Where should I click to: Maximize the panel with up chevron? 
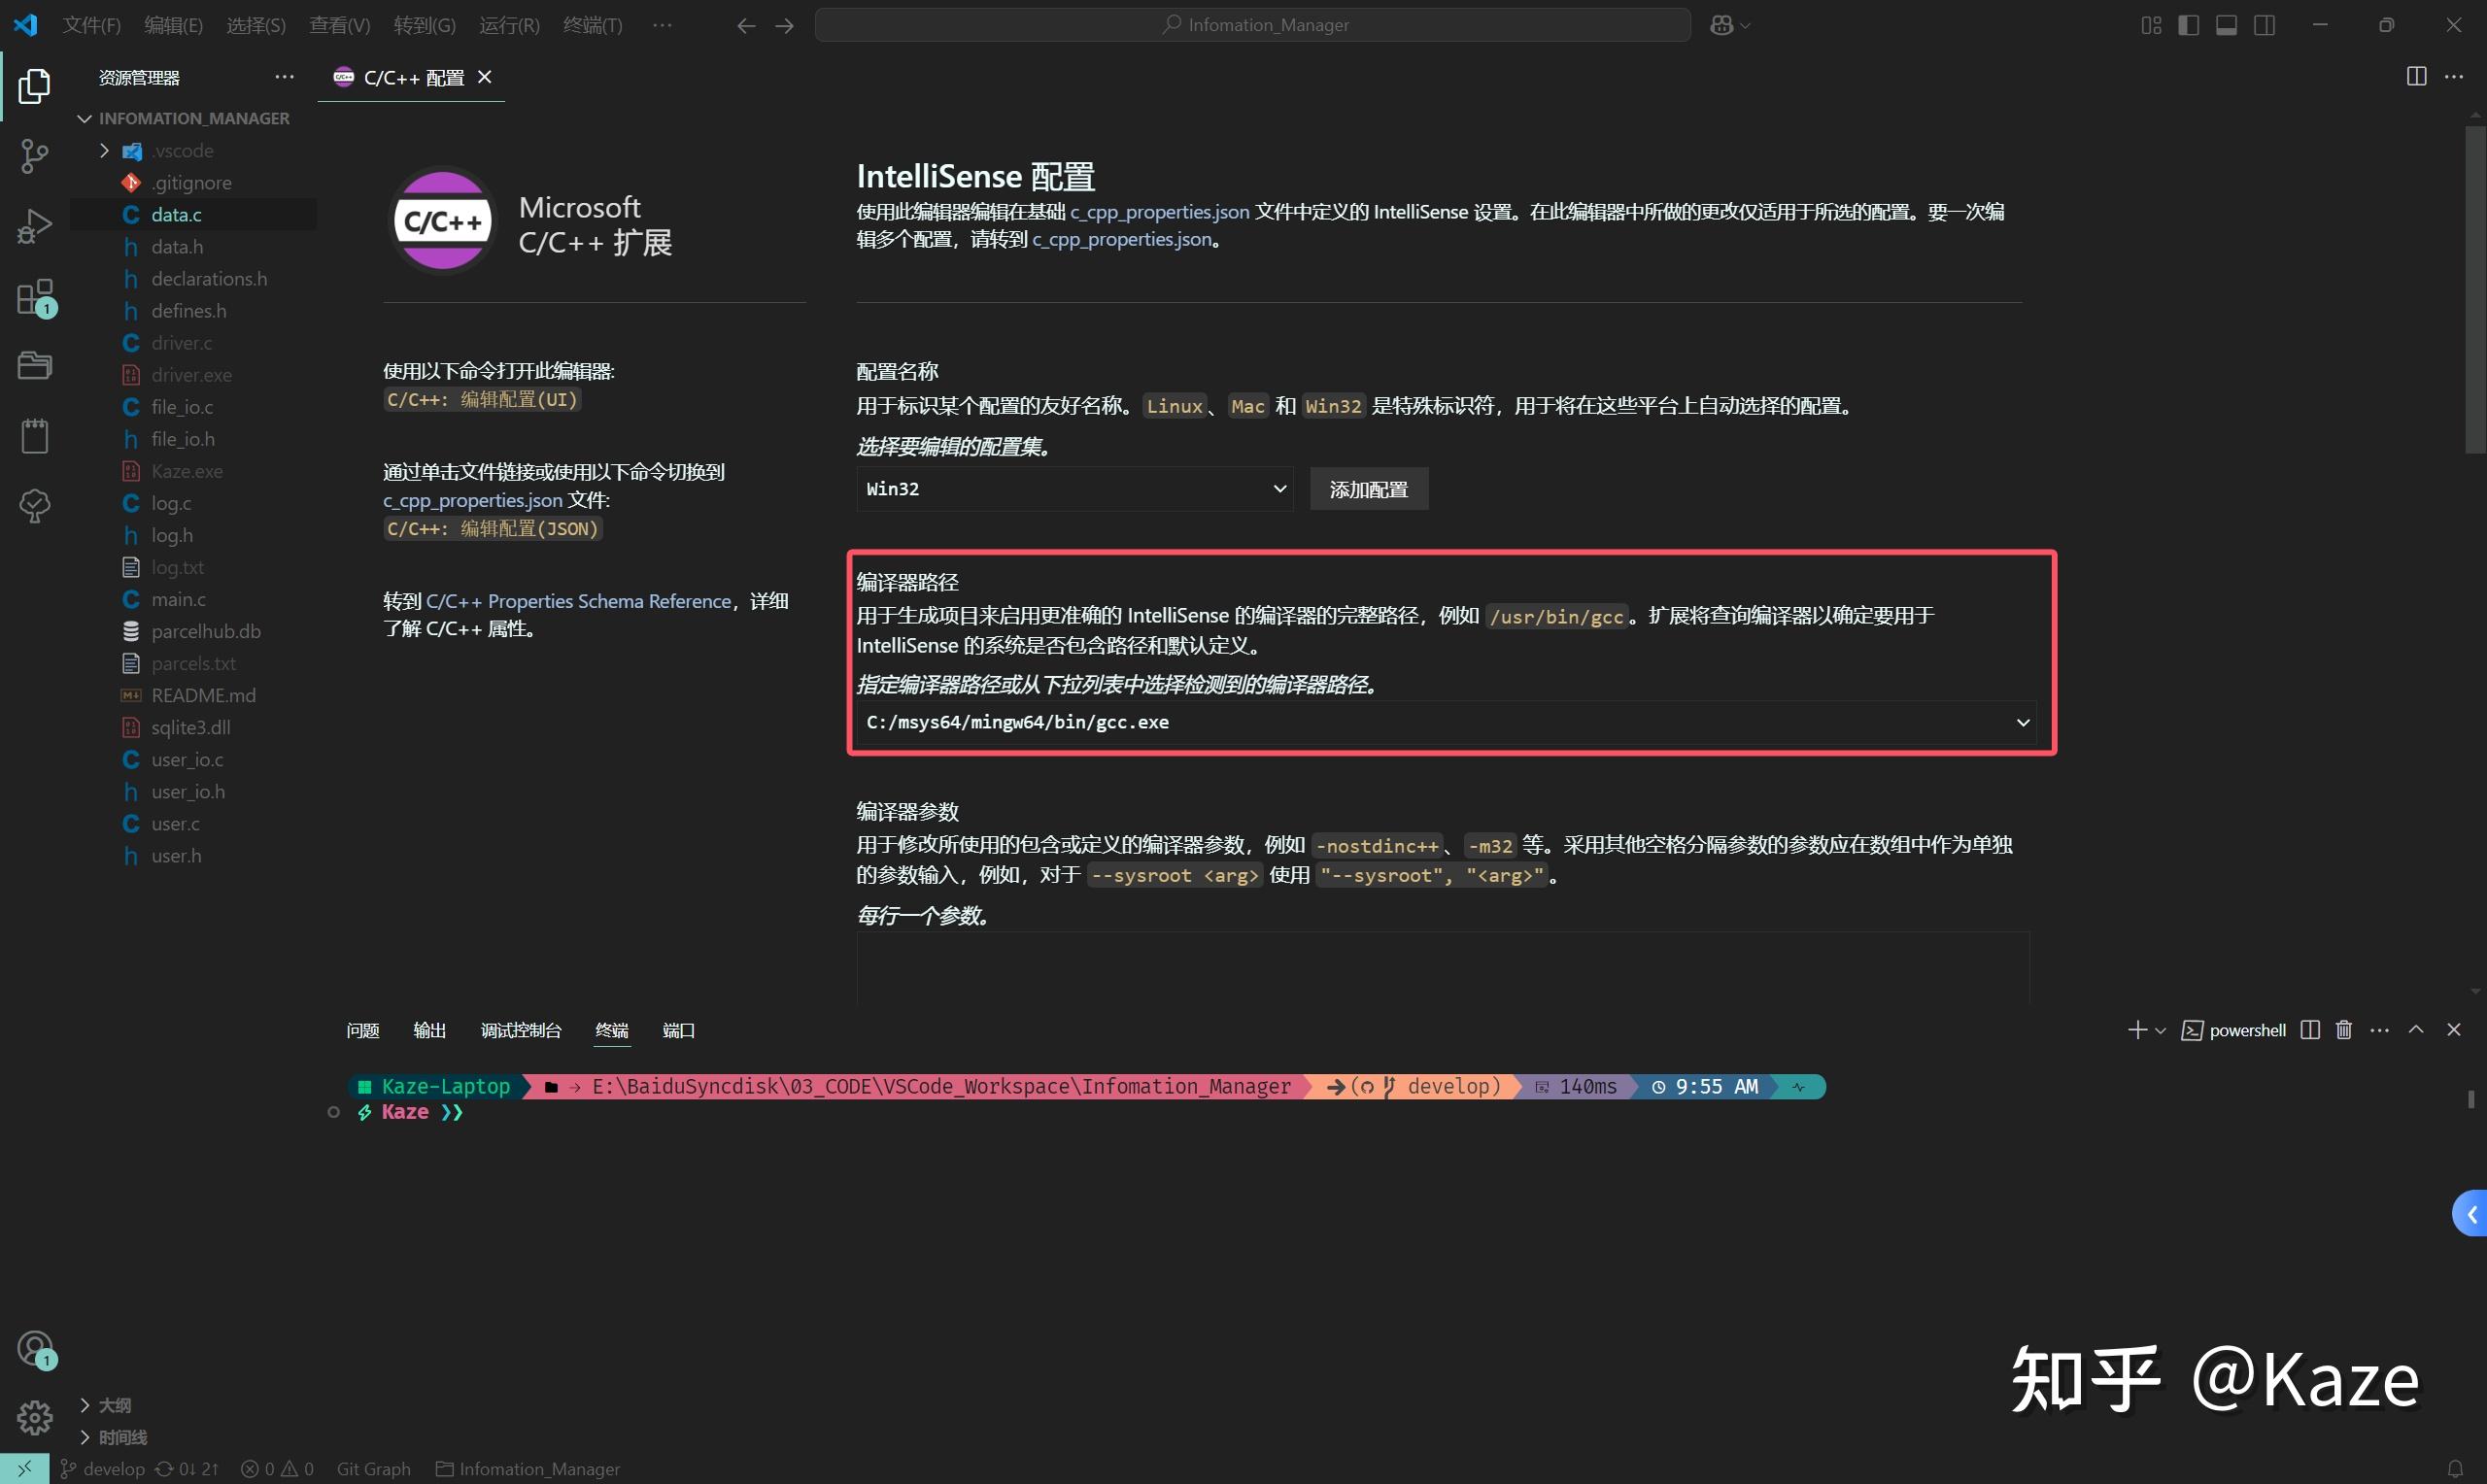2416,1030
